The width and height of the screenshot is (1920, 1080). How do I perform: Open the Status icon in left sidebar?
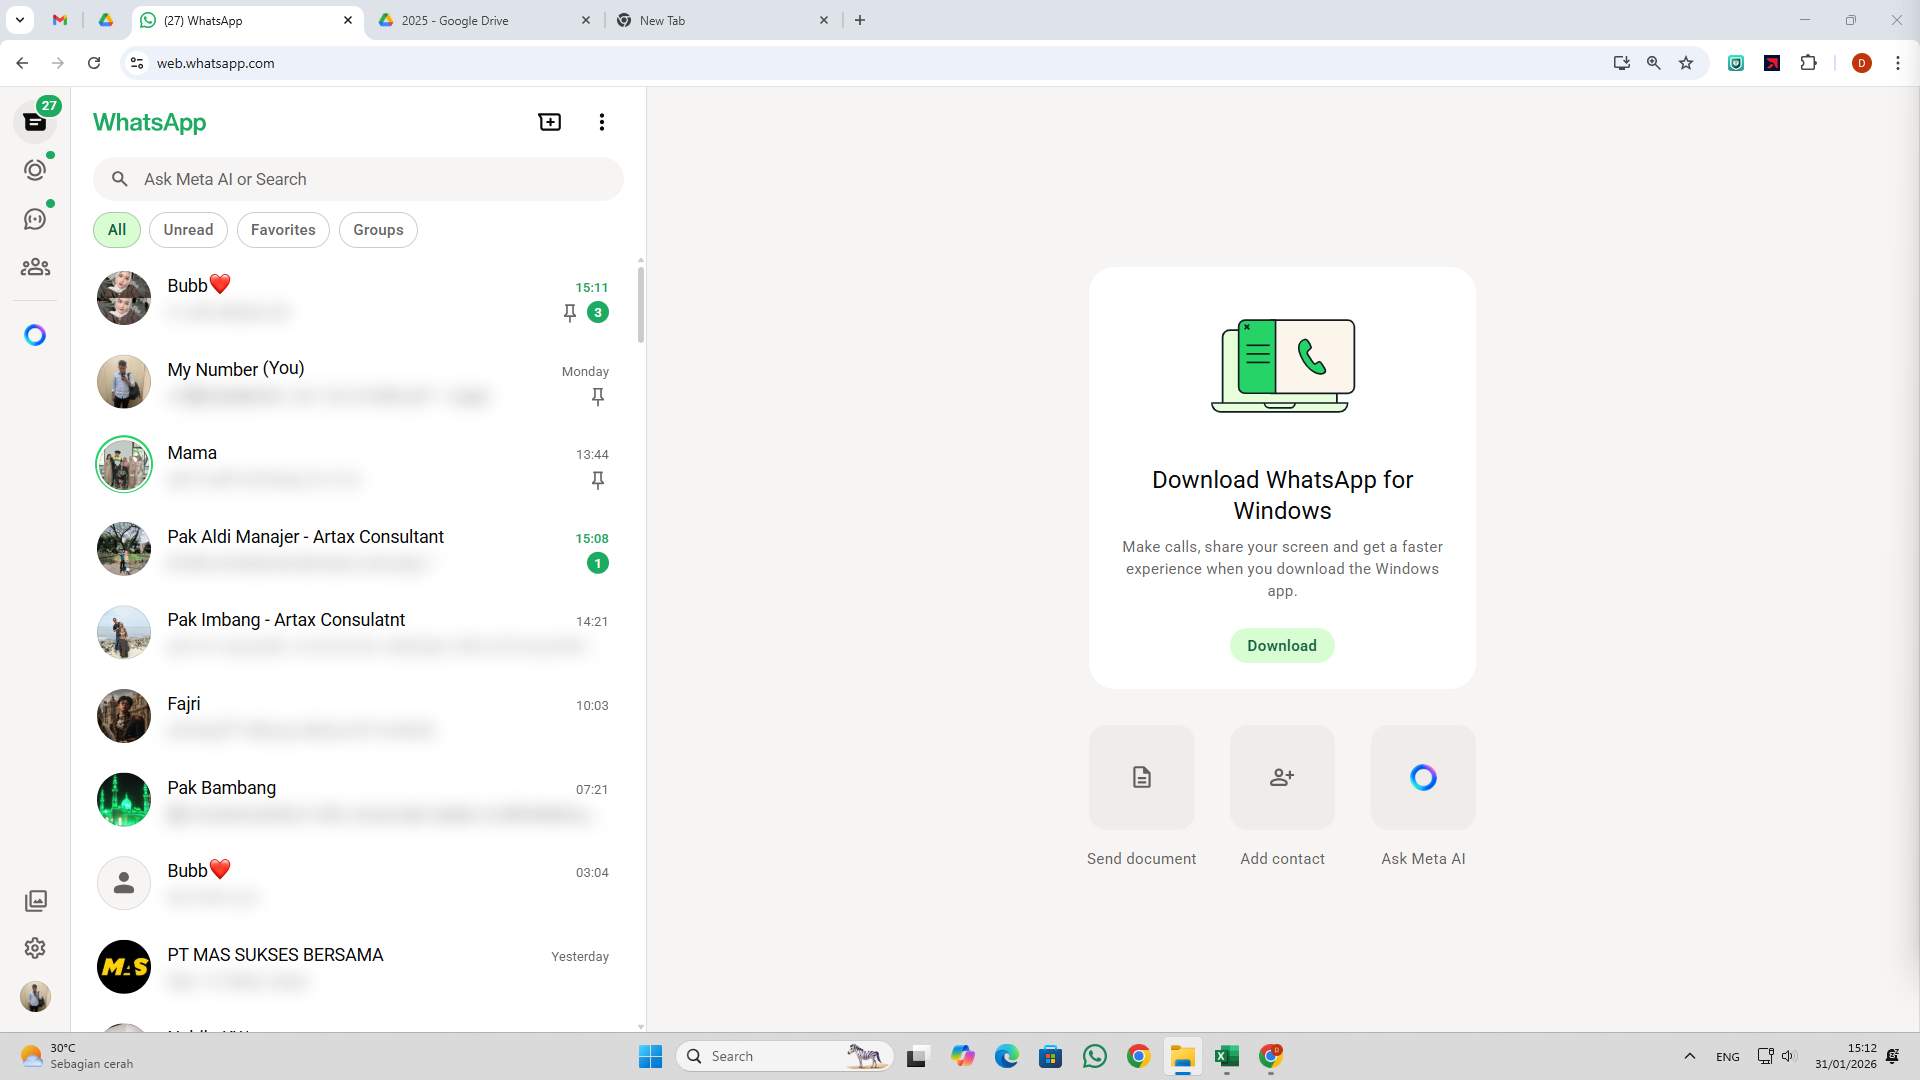35,170
